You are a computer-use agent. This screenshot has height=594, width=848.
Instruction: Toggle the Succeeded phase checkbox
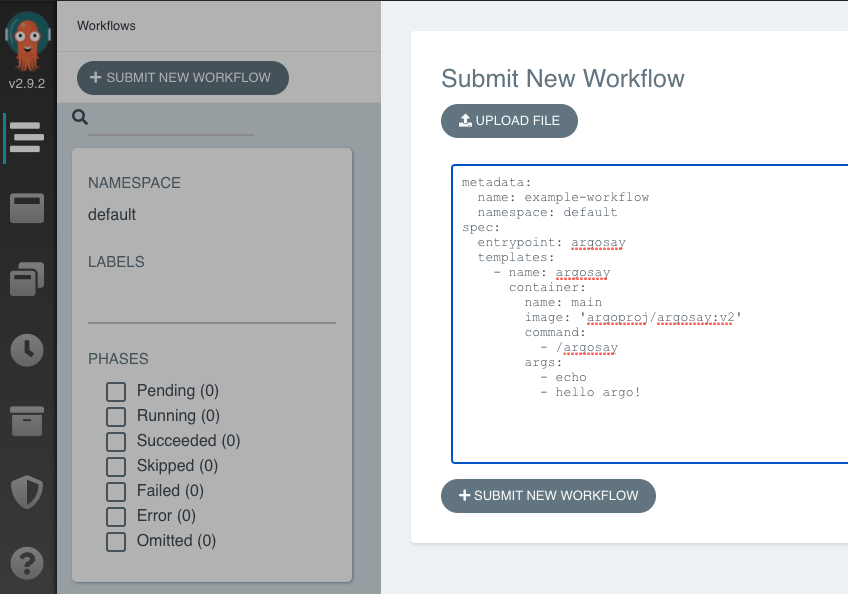coord(116,441)
